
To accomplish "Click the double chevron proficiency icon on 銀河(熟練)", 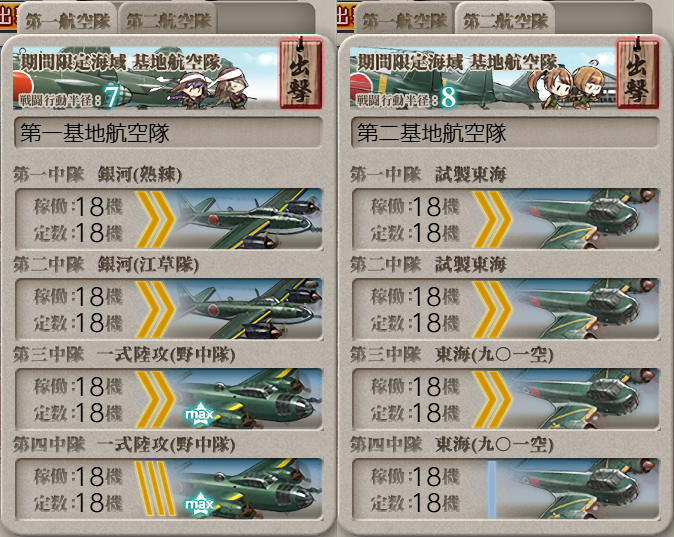I will [x=155, y=219].
